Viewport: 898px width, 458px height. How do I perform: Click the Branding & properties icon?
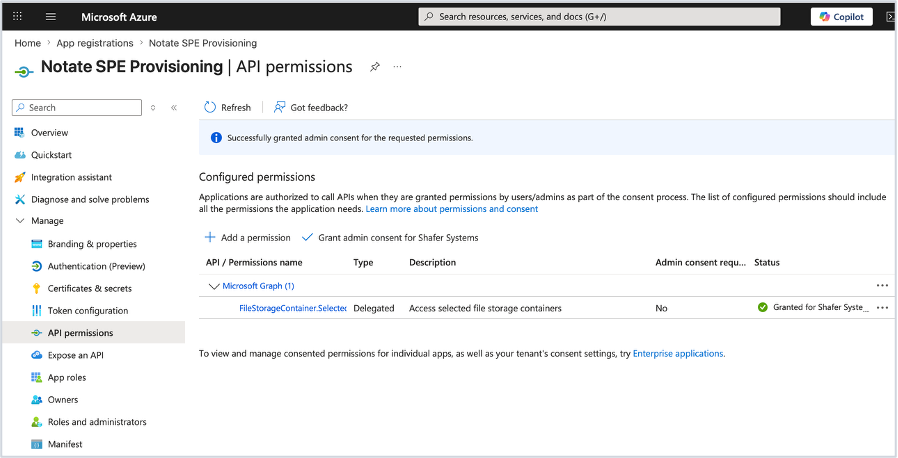(37, 244)
